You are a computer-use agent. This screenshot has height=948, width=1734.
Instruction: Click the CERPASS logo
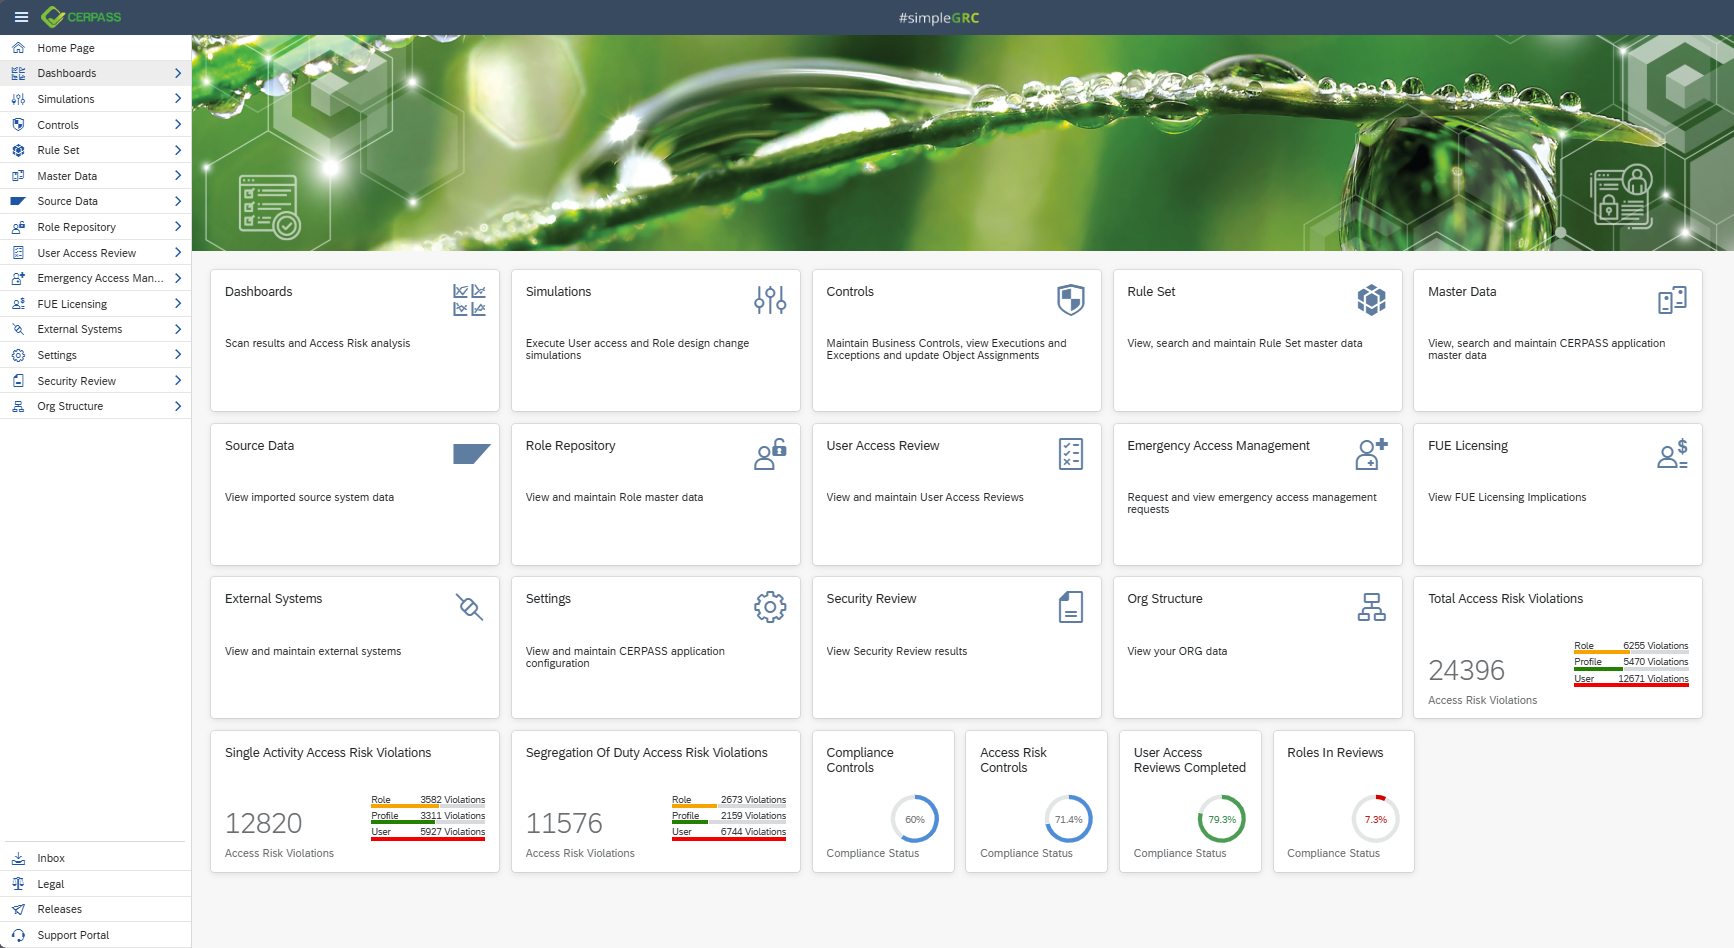(81, 17)
